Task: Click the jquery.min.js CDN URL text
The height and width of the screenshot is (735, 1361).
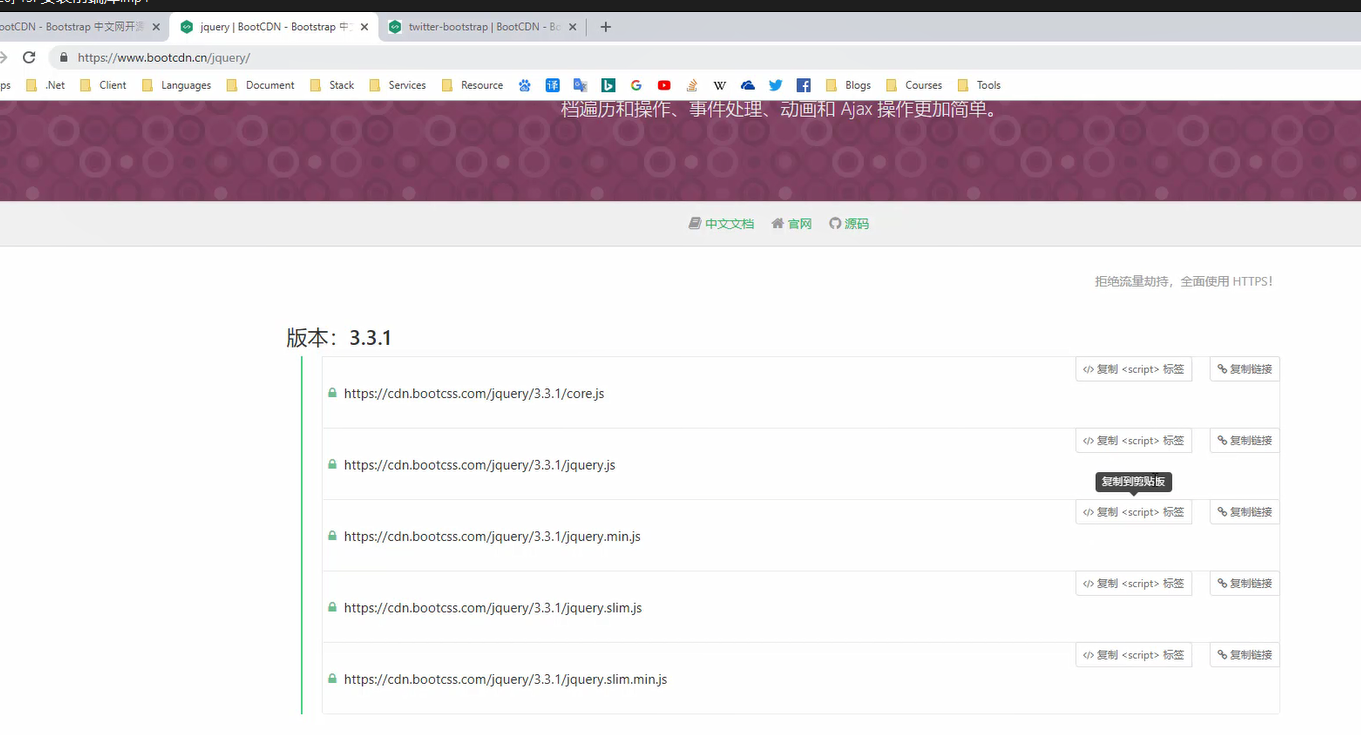Action: pyautogui.click(x=492, y=537)
